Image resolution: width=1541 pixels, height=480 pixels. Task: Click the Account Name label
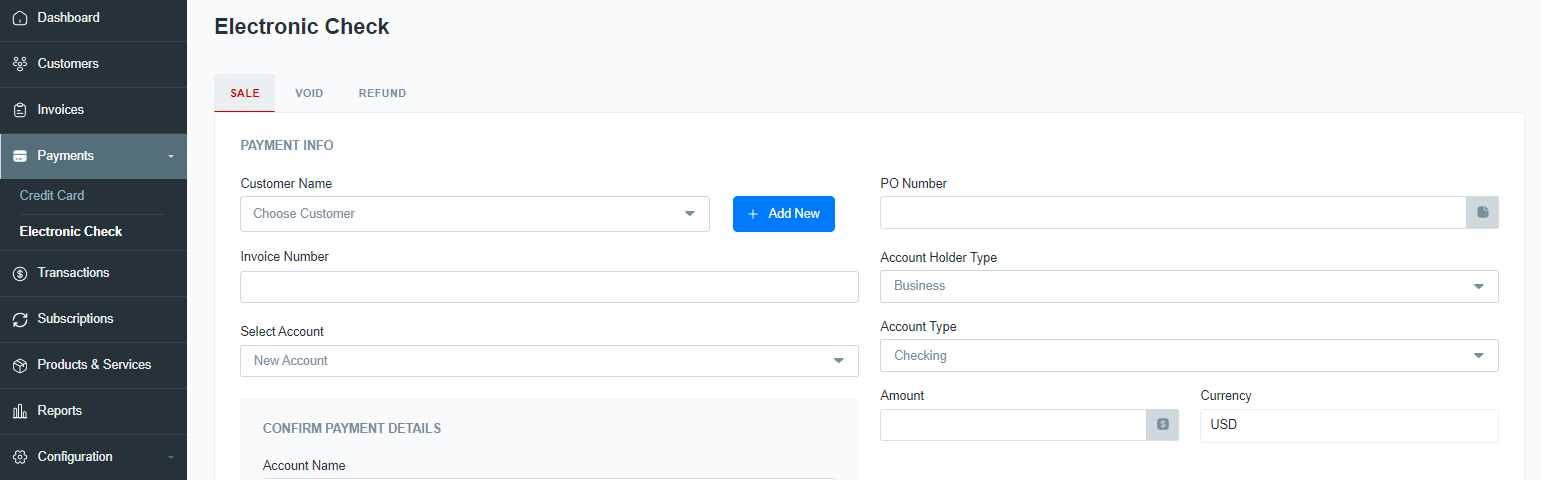coord(304,466)
